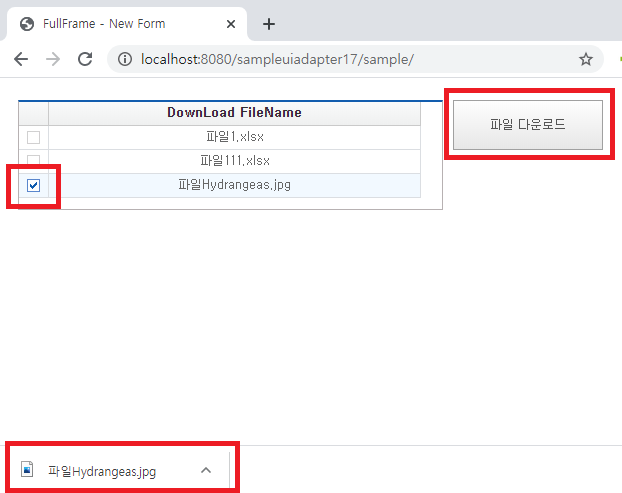The image size is (622, 493).
Task: Click the browser back arrow
Action: click(21, 59)
